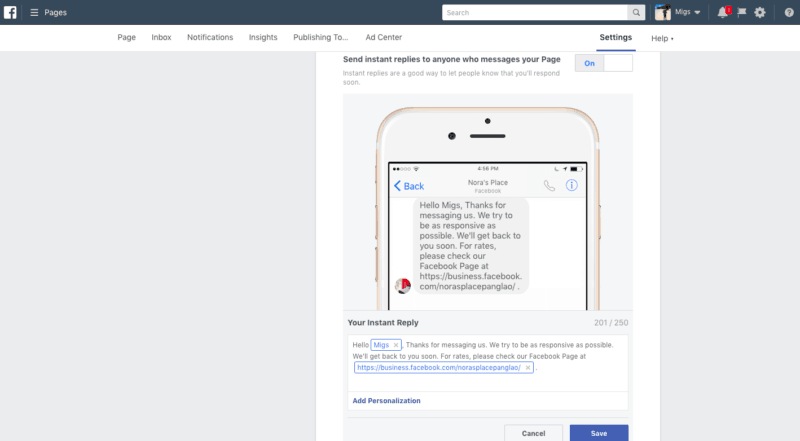Remove the business.facebook.com URL tag

pos(528,368)
